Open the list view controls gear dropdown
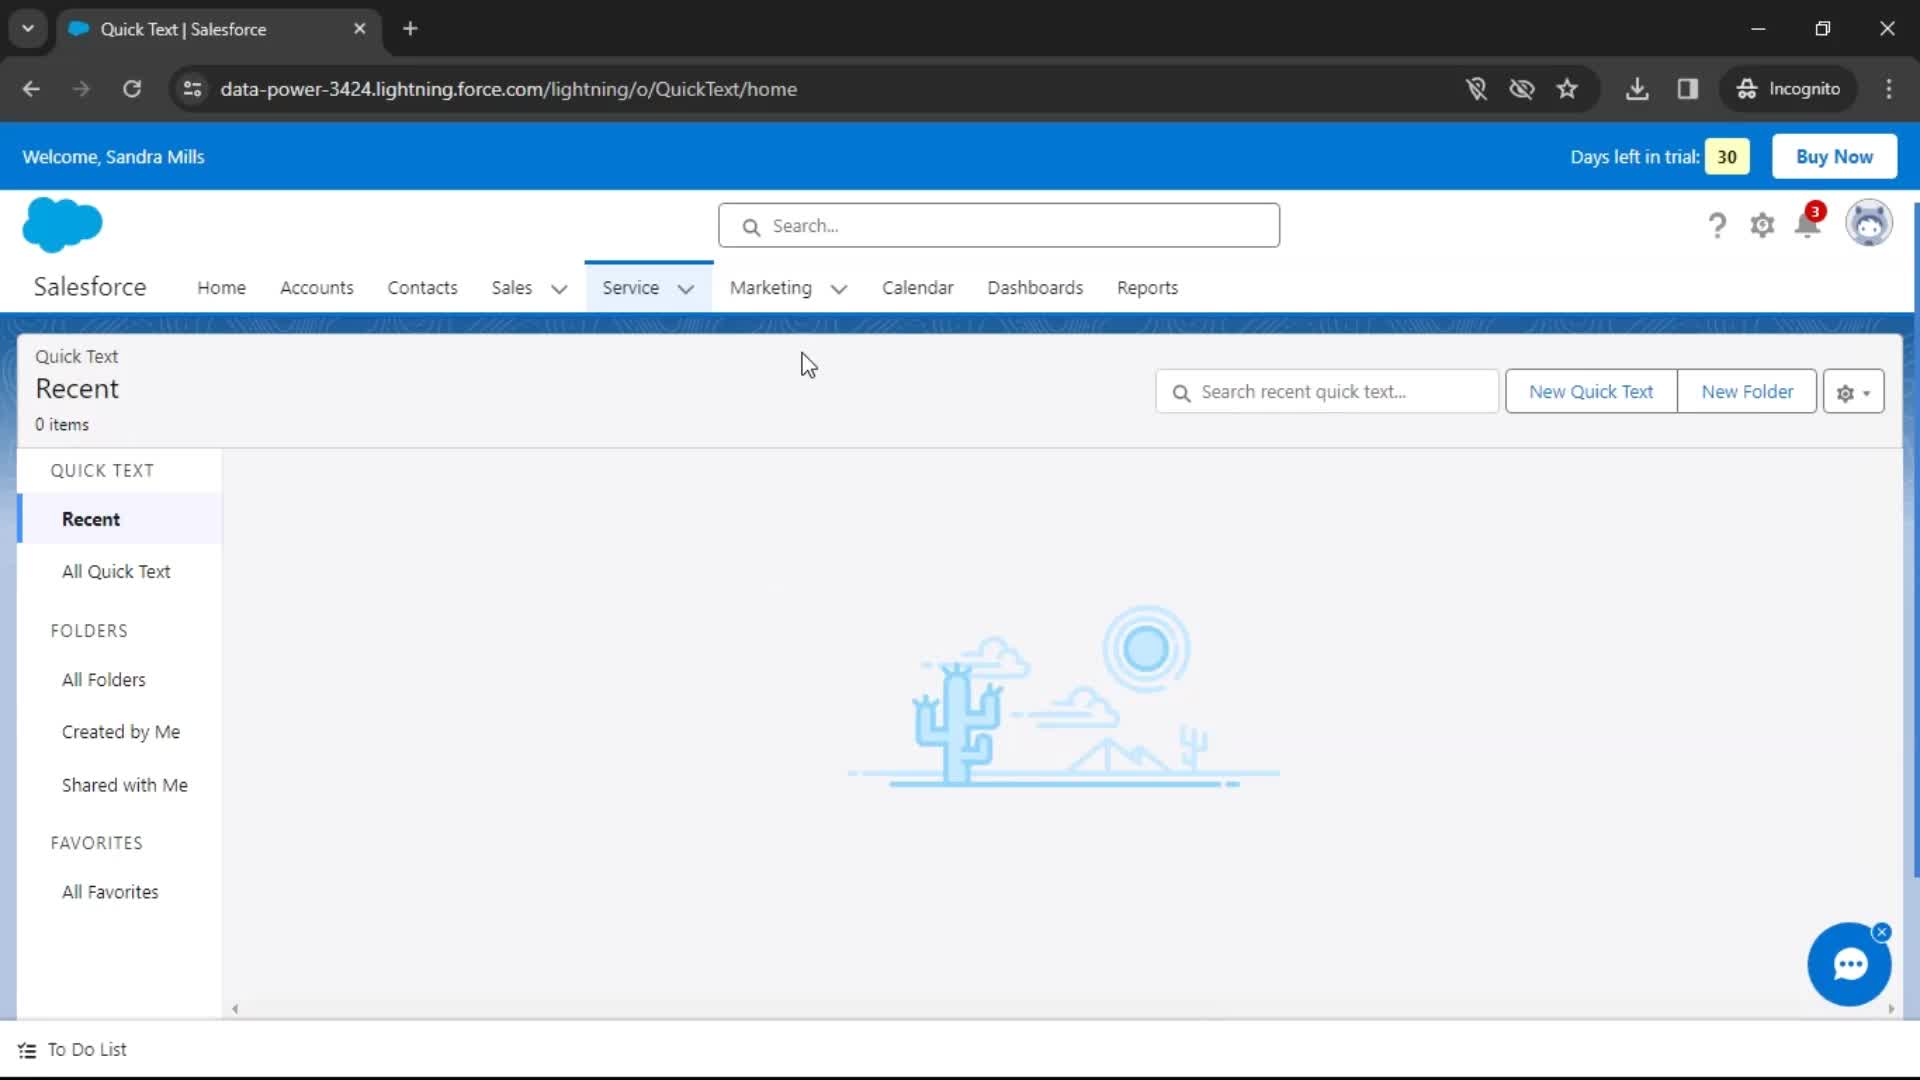The height and width of the screenshot is (1080, 1920). (1853, 392)
